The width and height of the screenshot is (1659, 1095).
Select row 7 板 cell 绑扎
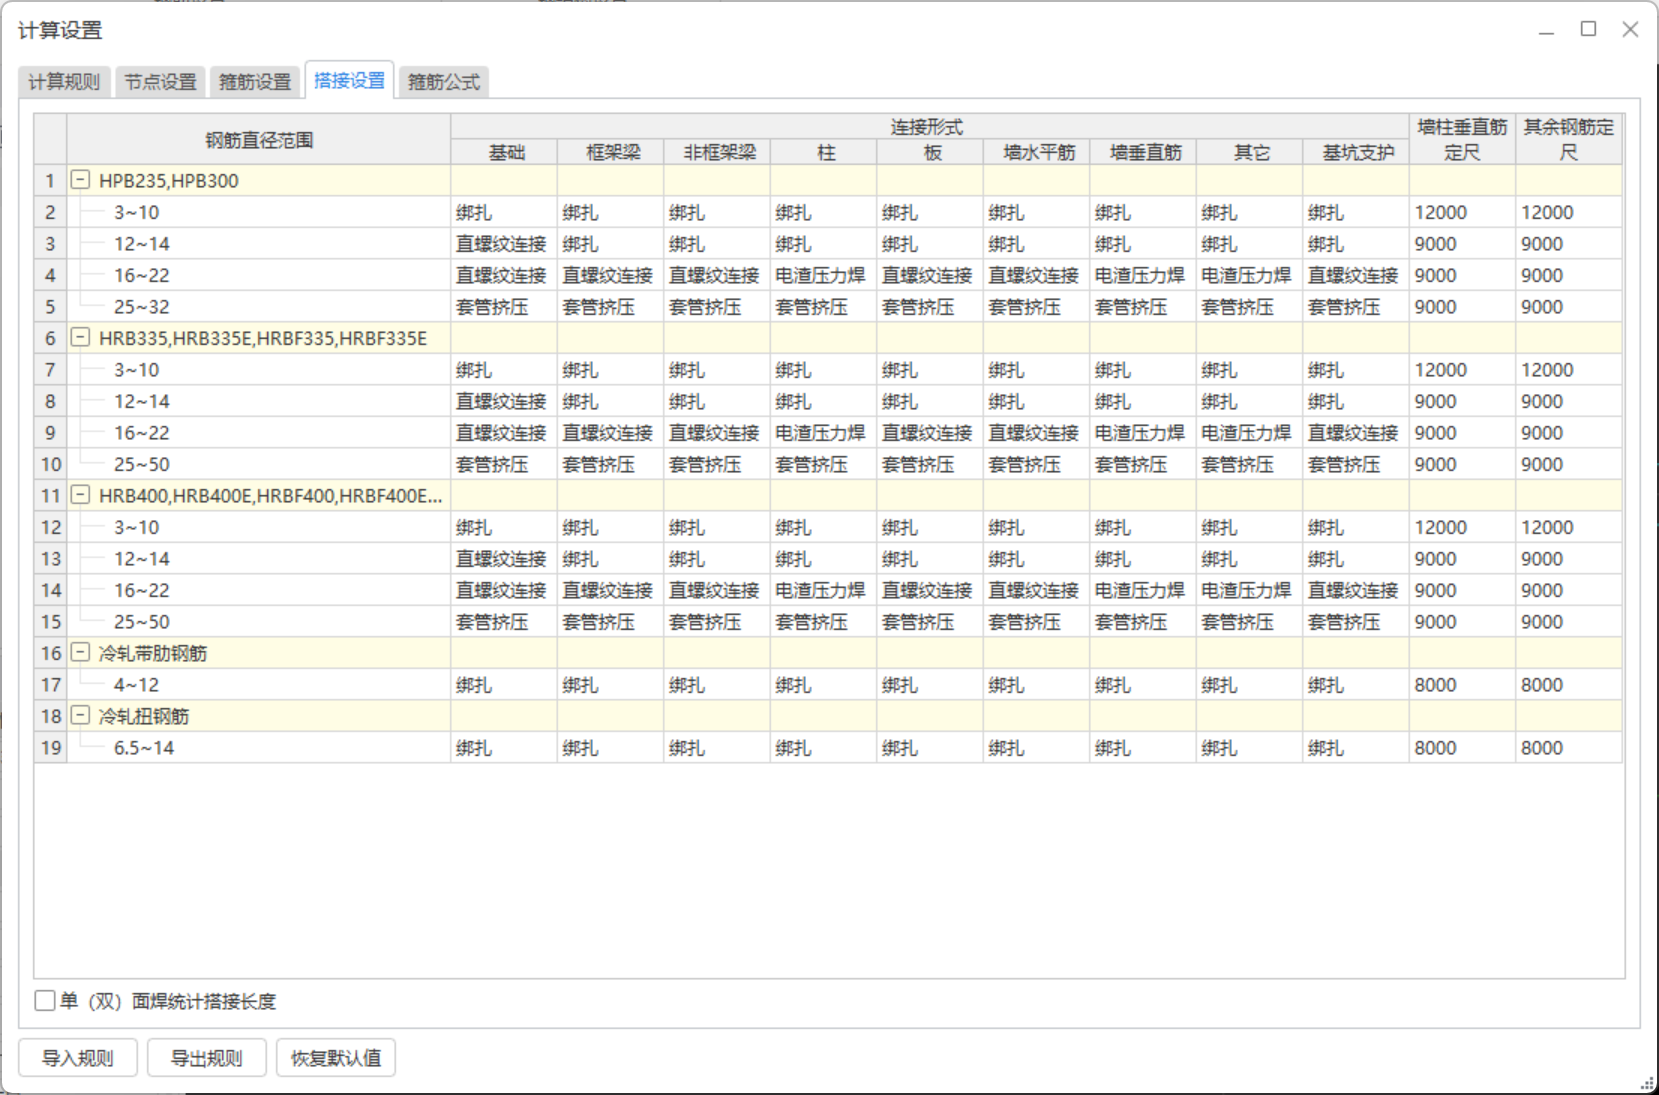tap(930, 370)
